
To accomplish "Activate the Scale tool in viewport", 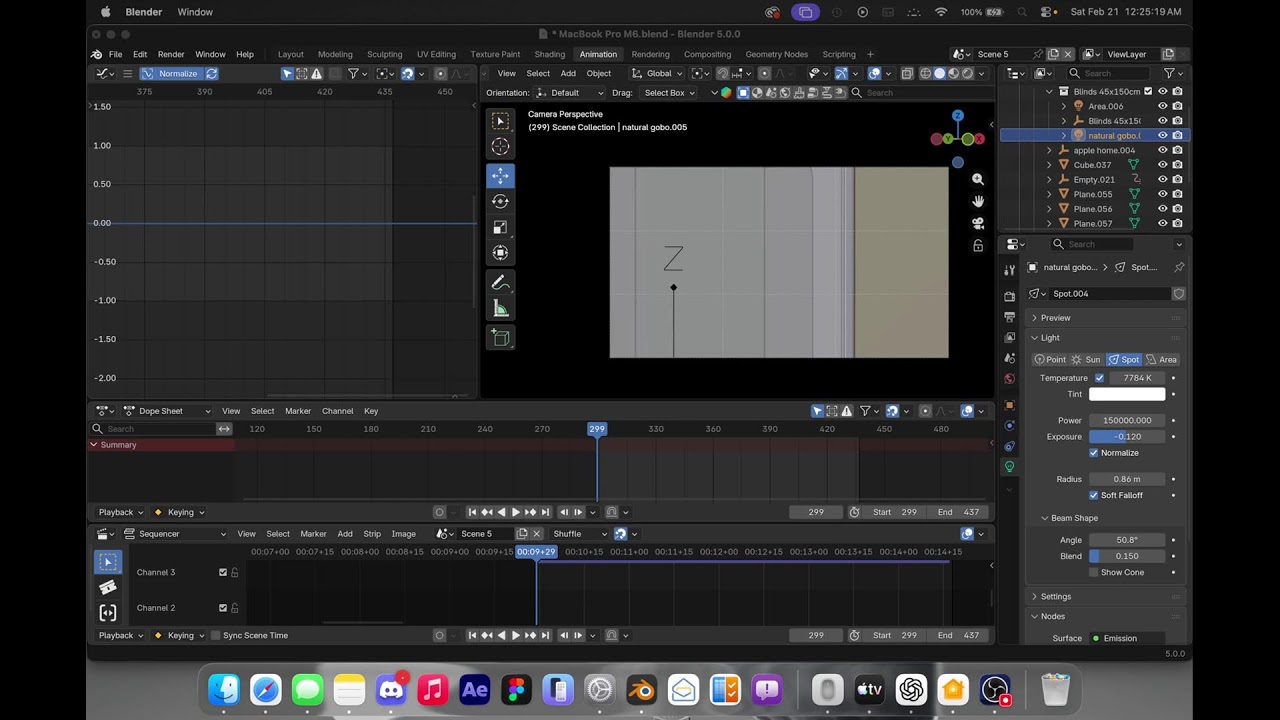I will tap(500, 227).
